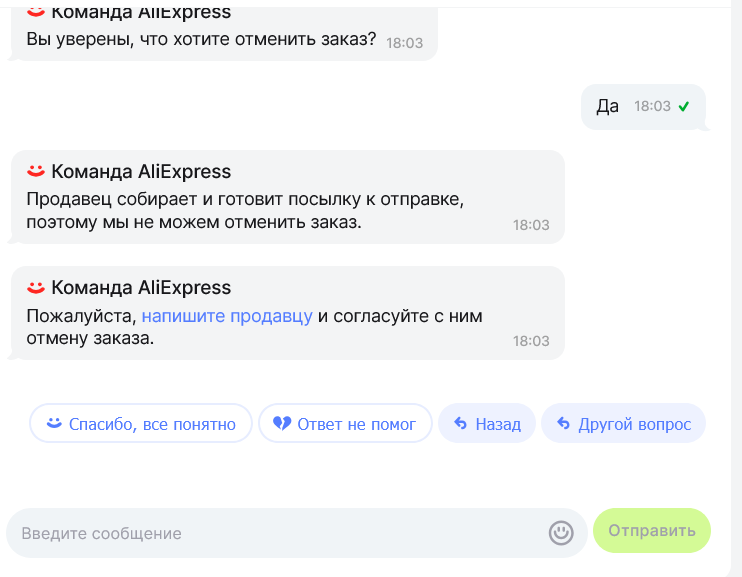Open the emoji picker in message field
This screenshot has height=577, width=742.
tap(562, 533)
